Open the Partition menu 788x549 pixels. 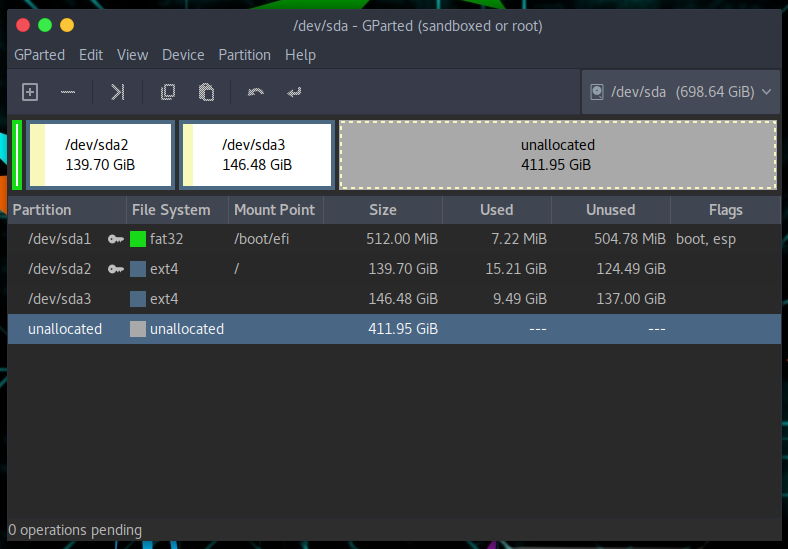pyautogui.click(x=244, y=55)
